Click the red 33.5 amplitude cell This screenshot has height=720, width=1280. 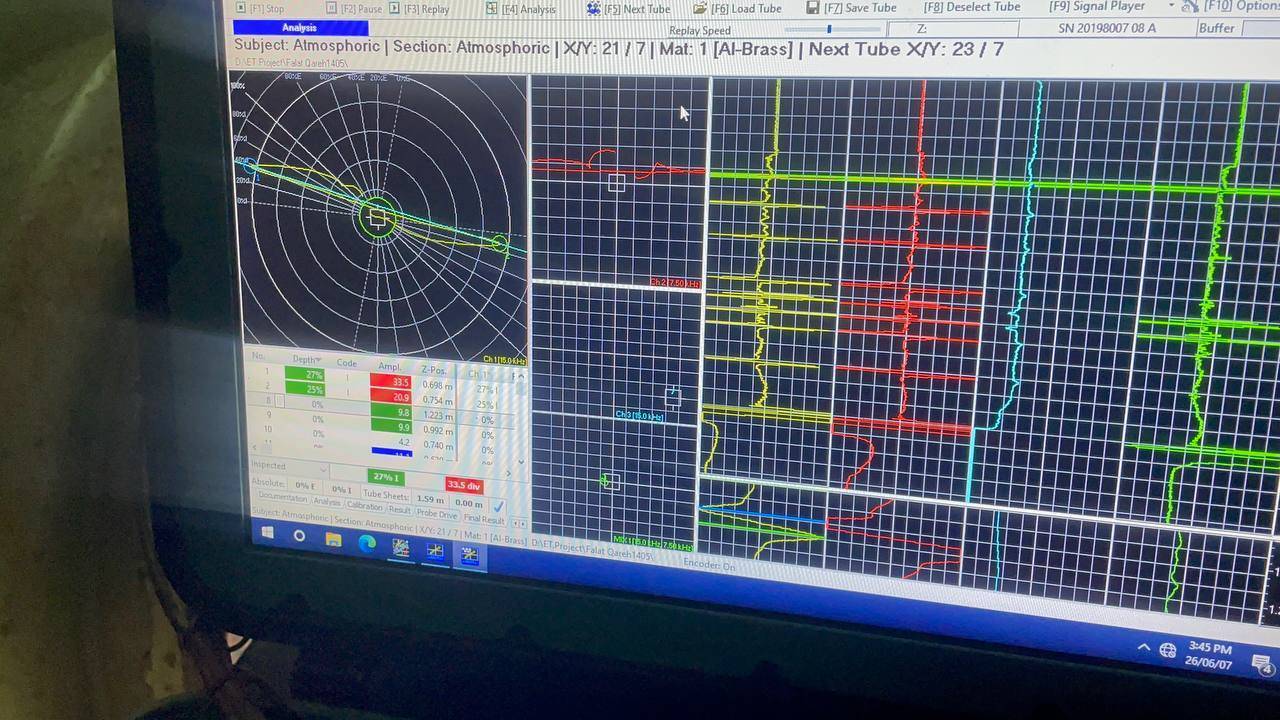point(391,381)
